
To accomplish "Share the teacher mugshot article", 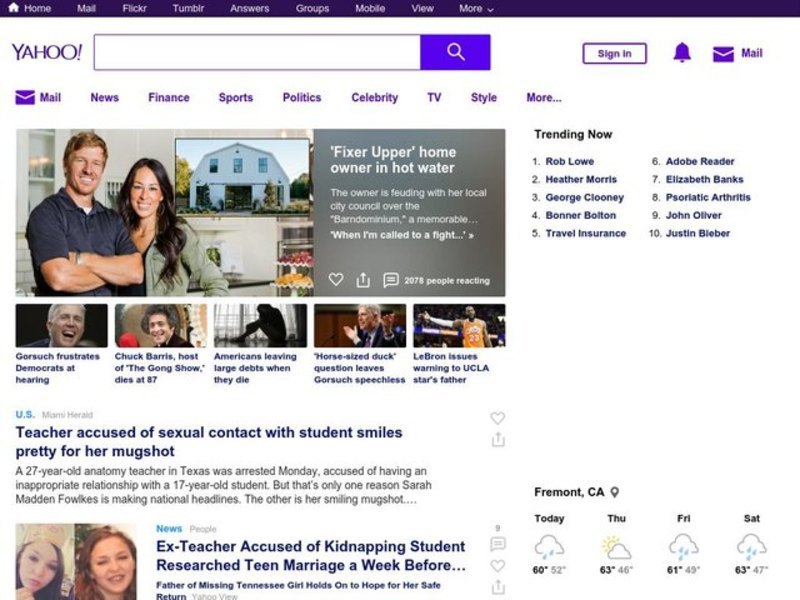I will [x=498, y=440].
